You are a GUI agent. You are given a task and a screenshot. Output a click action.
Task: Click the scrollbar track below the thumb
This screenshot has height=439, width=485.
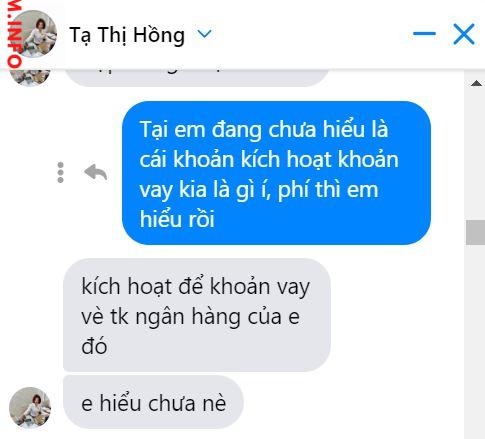[x=475, y=340]
